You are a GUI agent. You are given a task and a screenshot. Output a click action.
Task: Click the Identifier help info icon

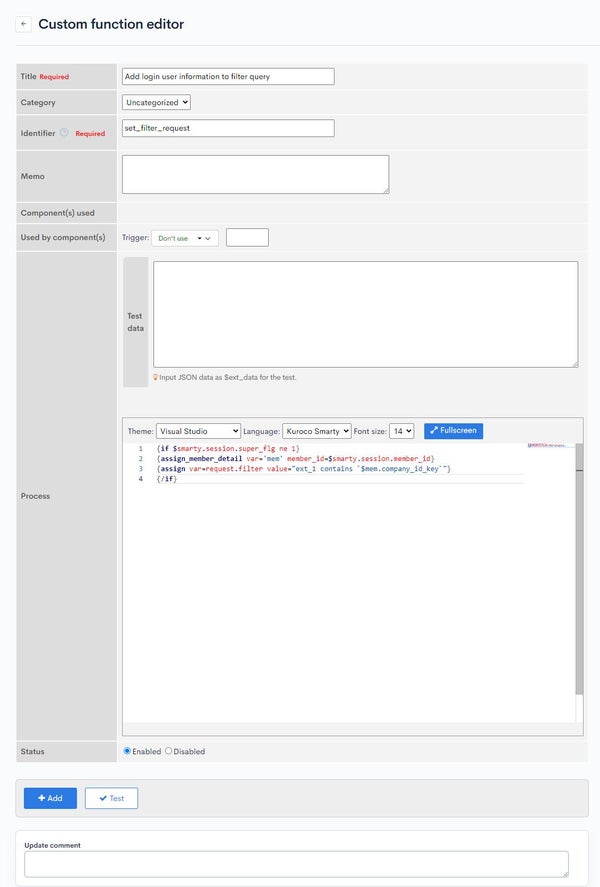(x=64, y=132)
